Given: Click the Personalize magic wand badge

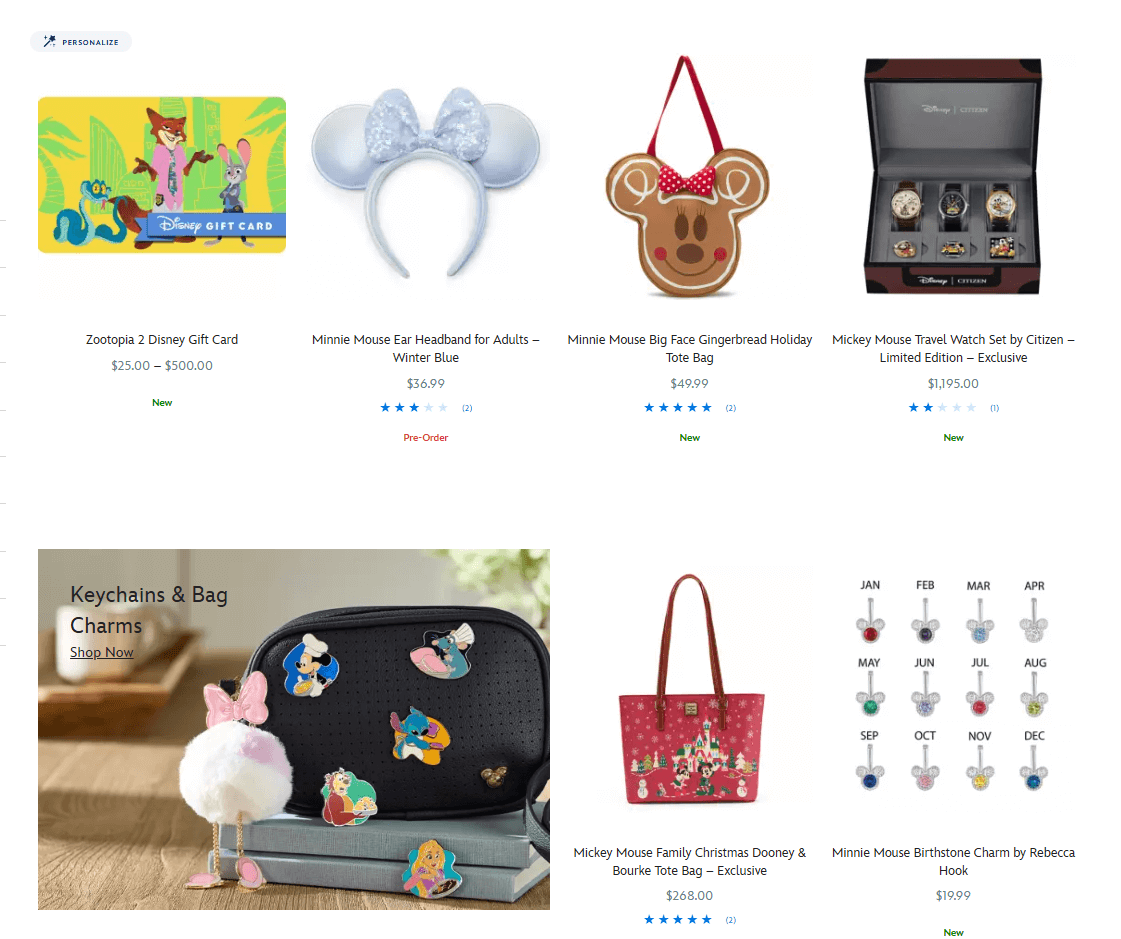Looking at the screenshot, I should point(81,41).
